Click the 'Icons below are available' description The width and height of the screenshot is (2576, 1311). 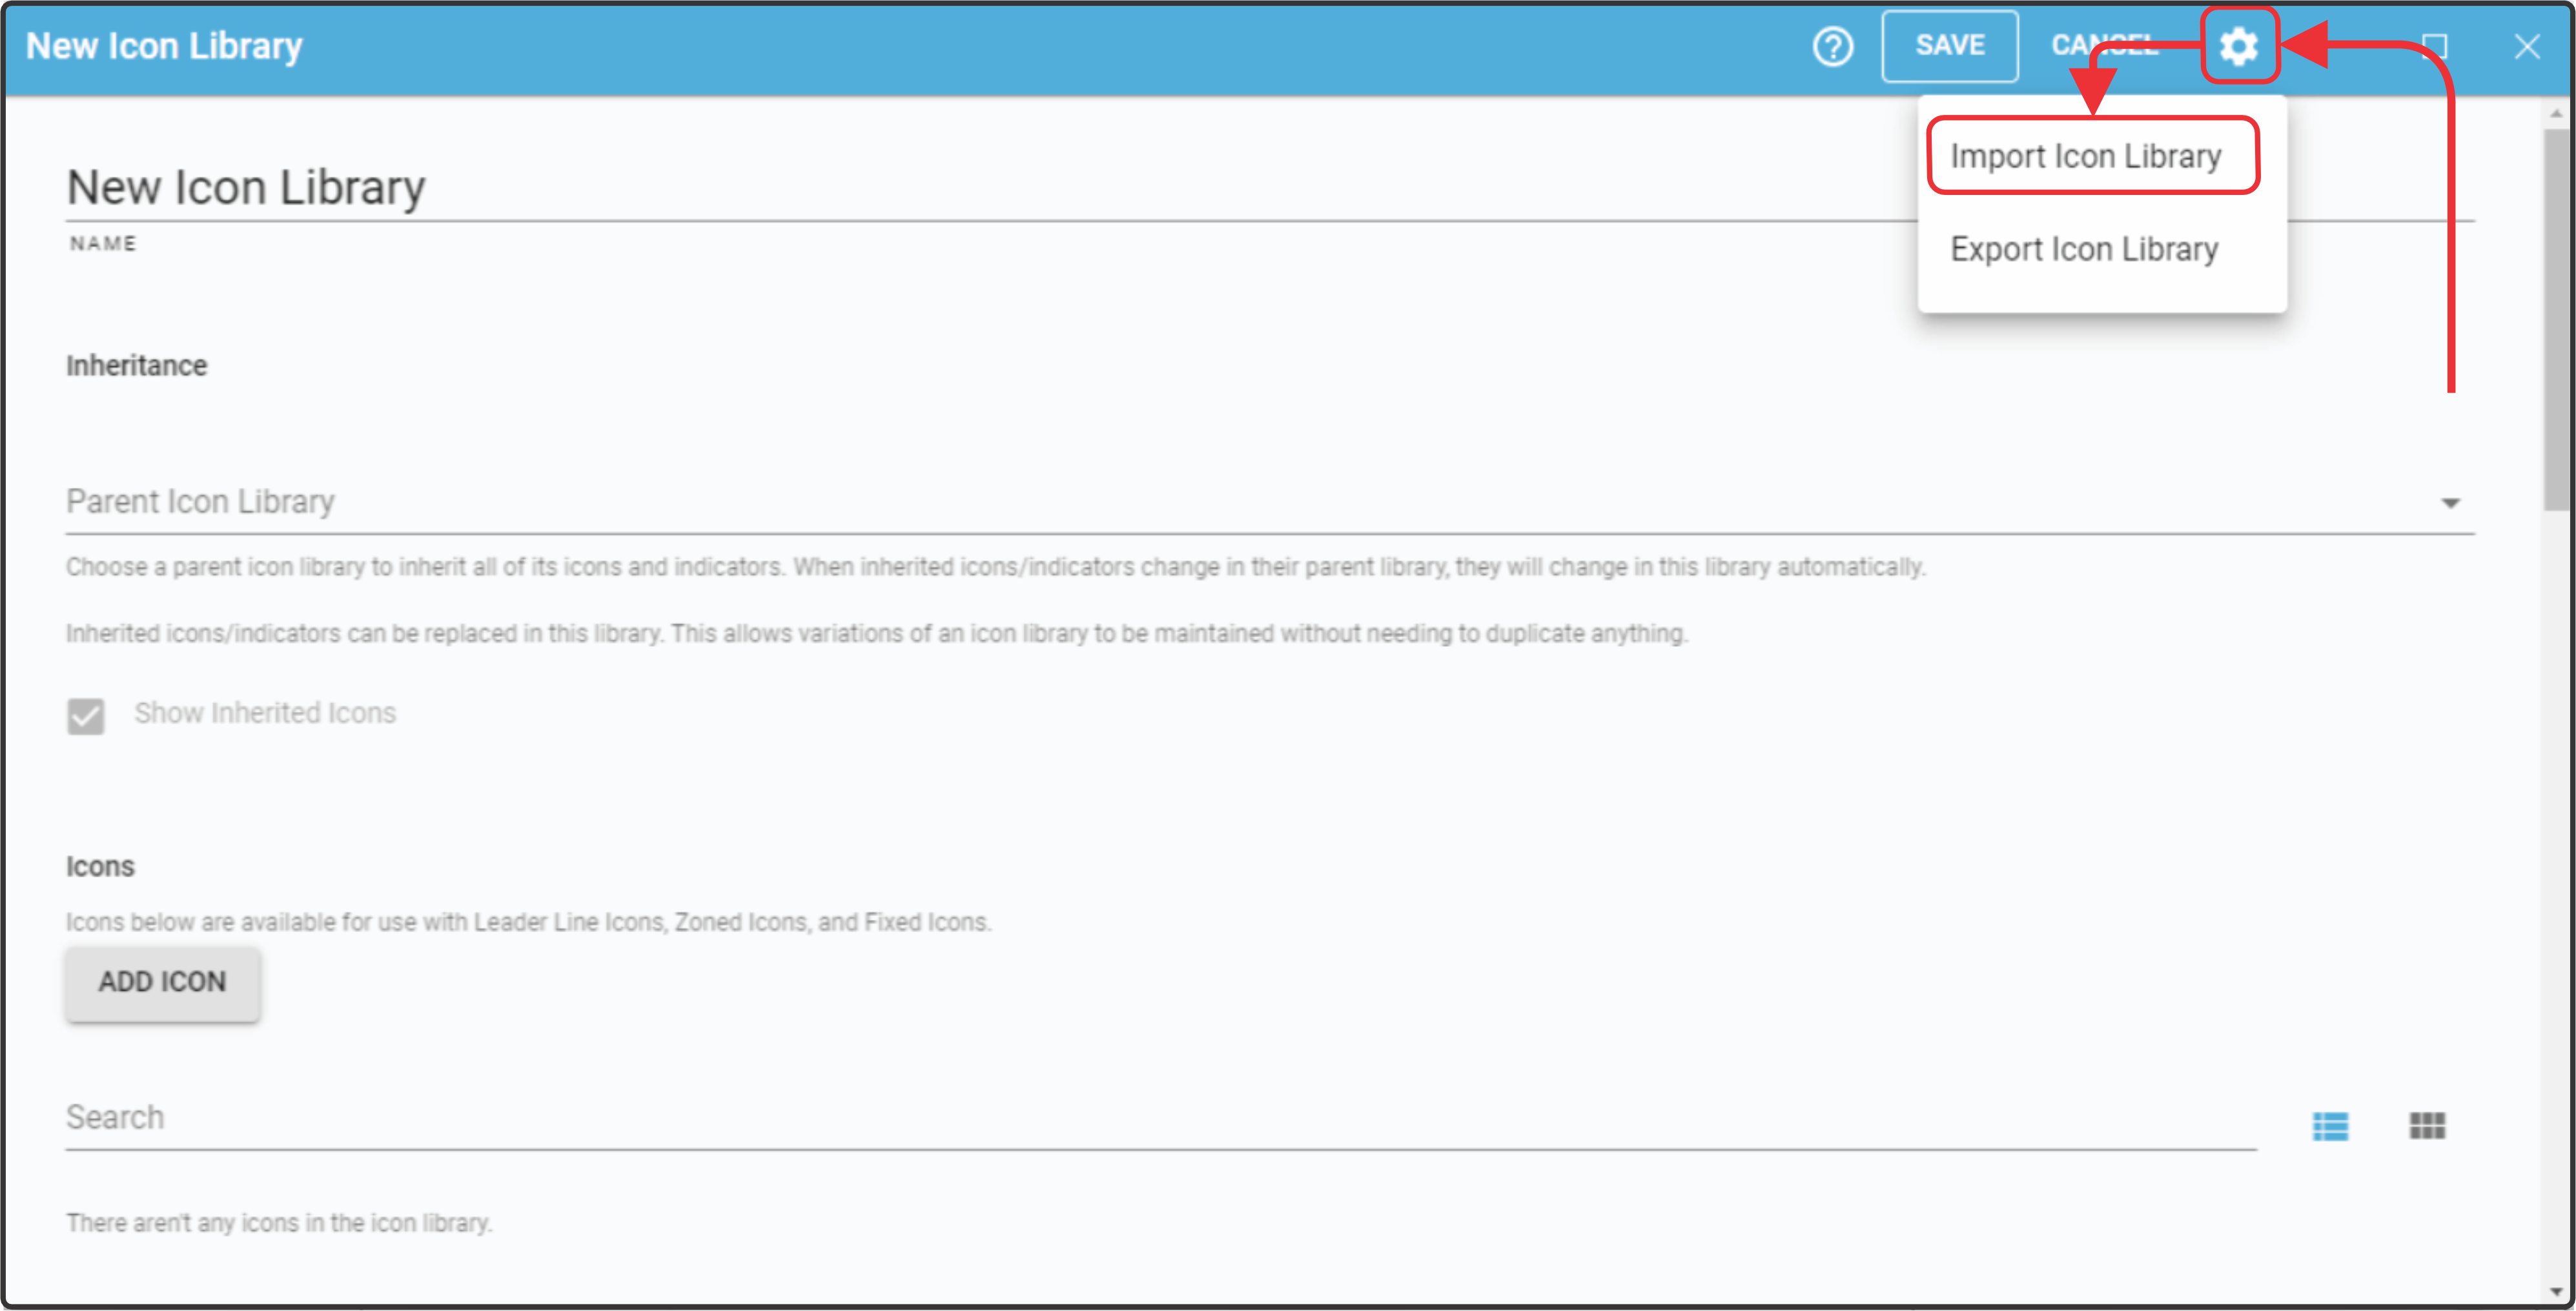pyautogui.click(x=529, y=922)
